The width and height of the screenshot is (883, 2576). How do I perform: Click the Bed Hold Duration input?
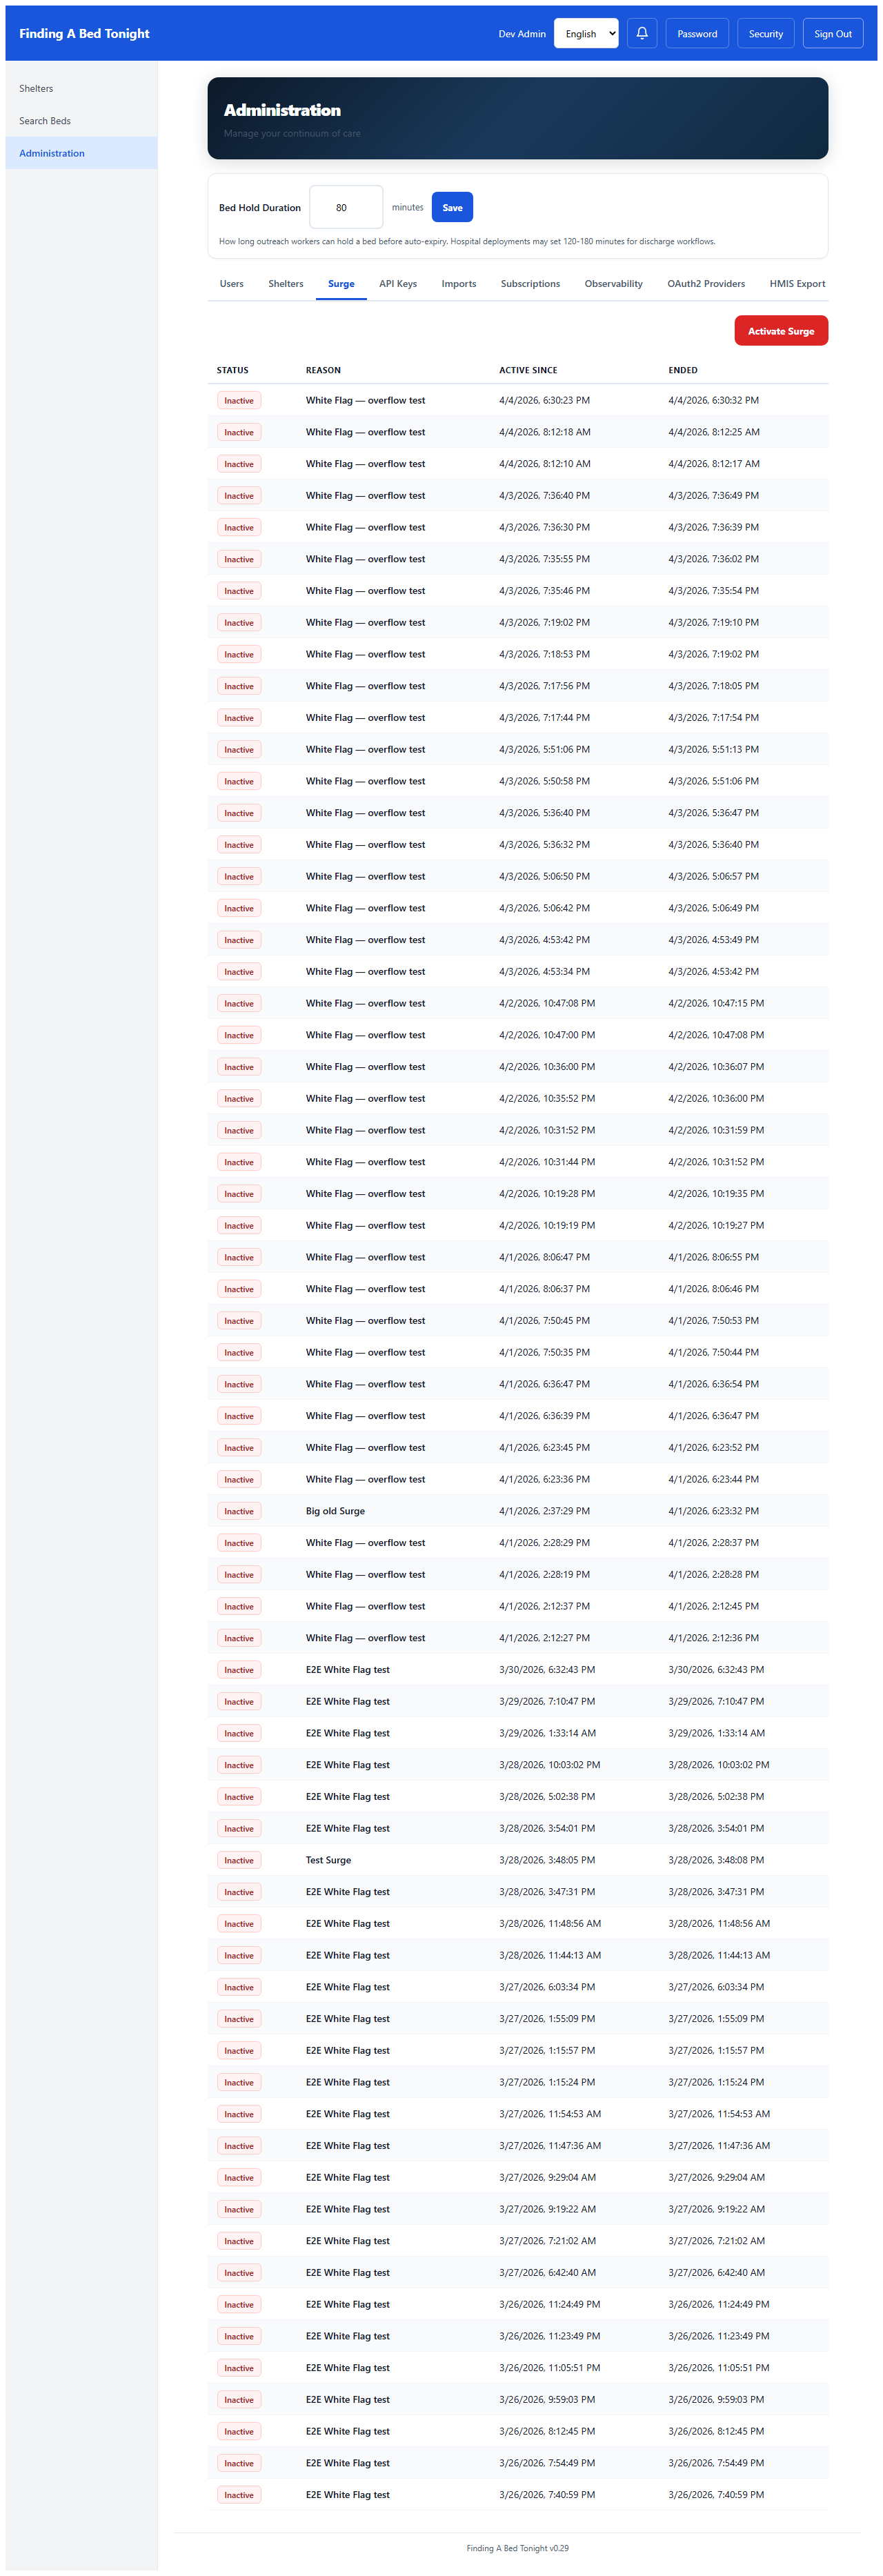pyautogui.click(x=345, y=208)
